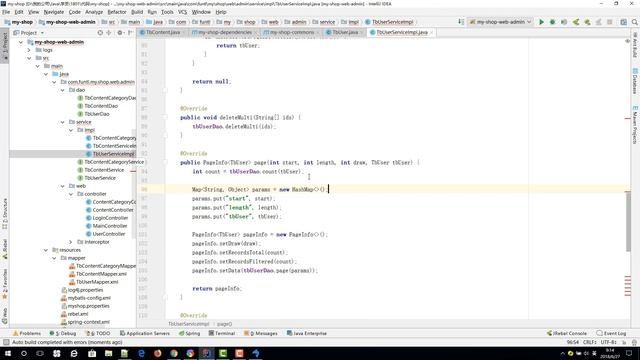Open the JRebel Console

pyautogui.click(x=567, y=333)
